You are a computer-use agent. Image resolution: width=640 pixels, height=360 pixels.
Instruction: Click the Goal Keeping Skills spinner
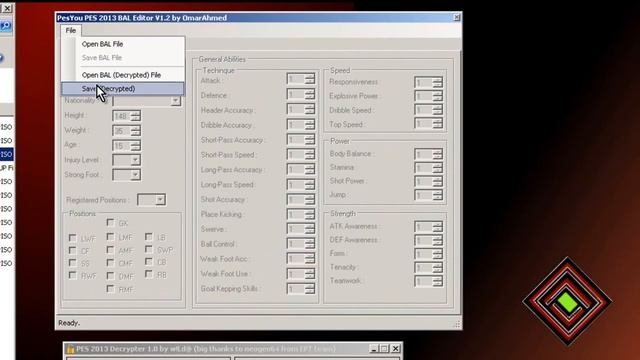coord(310,289)
